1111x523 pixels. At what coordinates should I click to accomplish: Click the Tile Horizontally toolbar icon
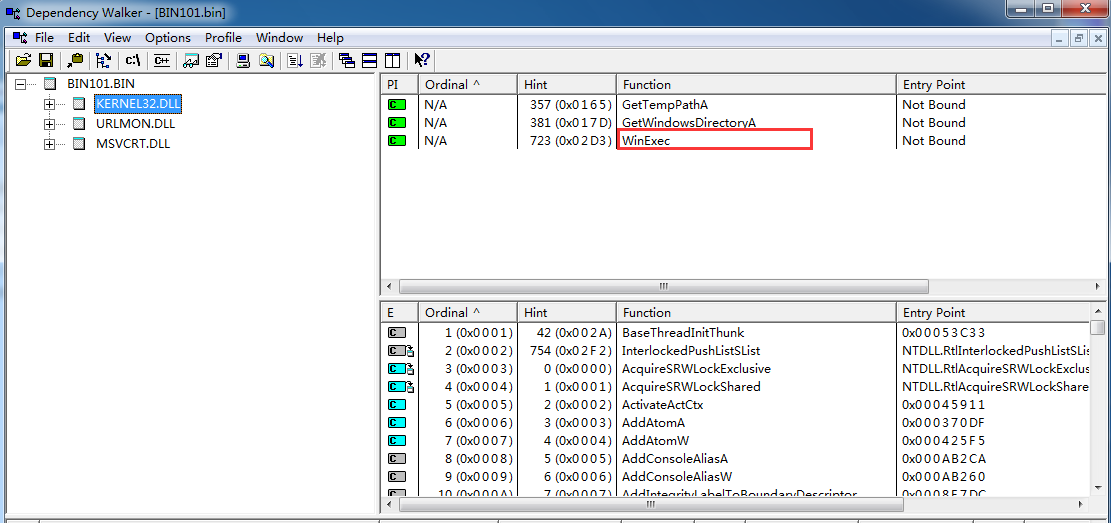coord(369,60)
